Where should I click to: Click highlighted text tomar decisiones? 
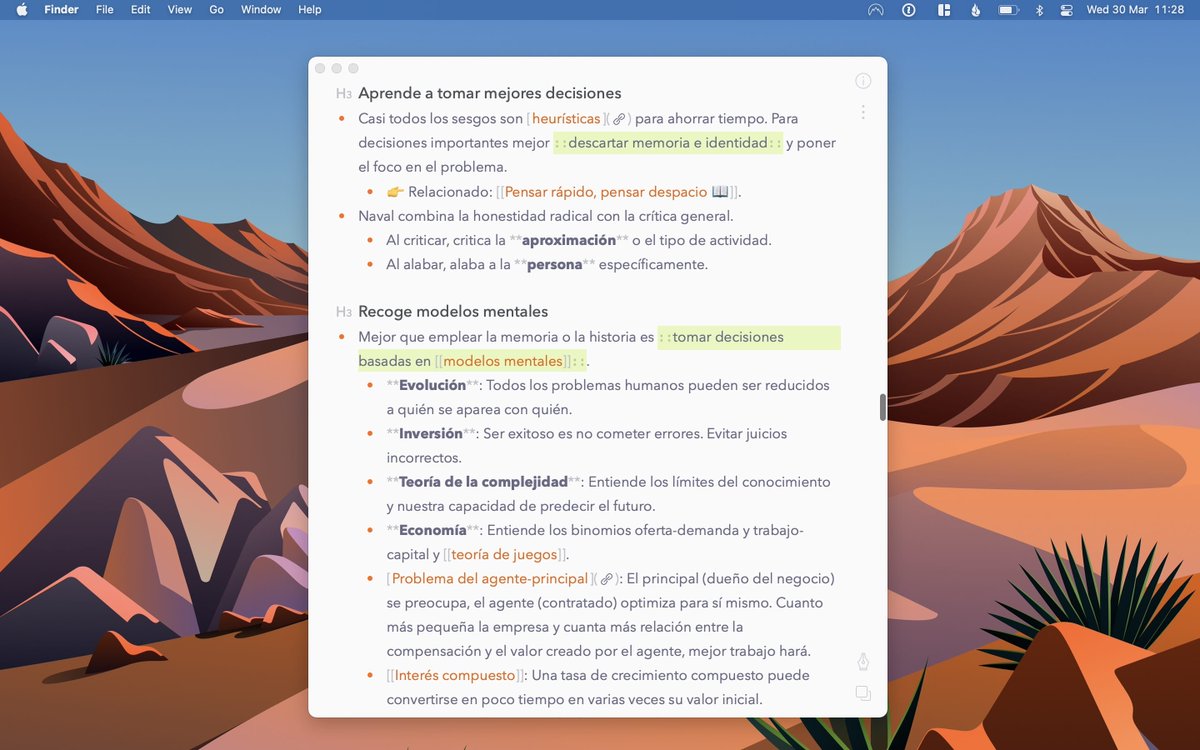728,337
